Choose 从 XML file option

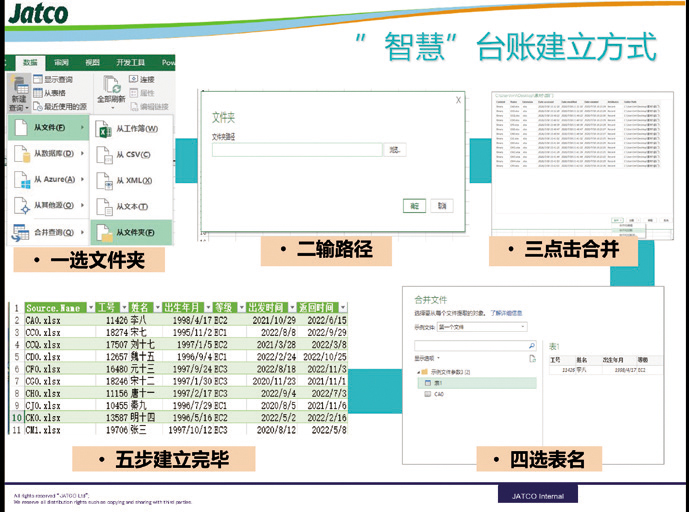(x=103, y=181)
